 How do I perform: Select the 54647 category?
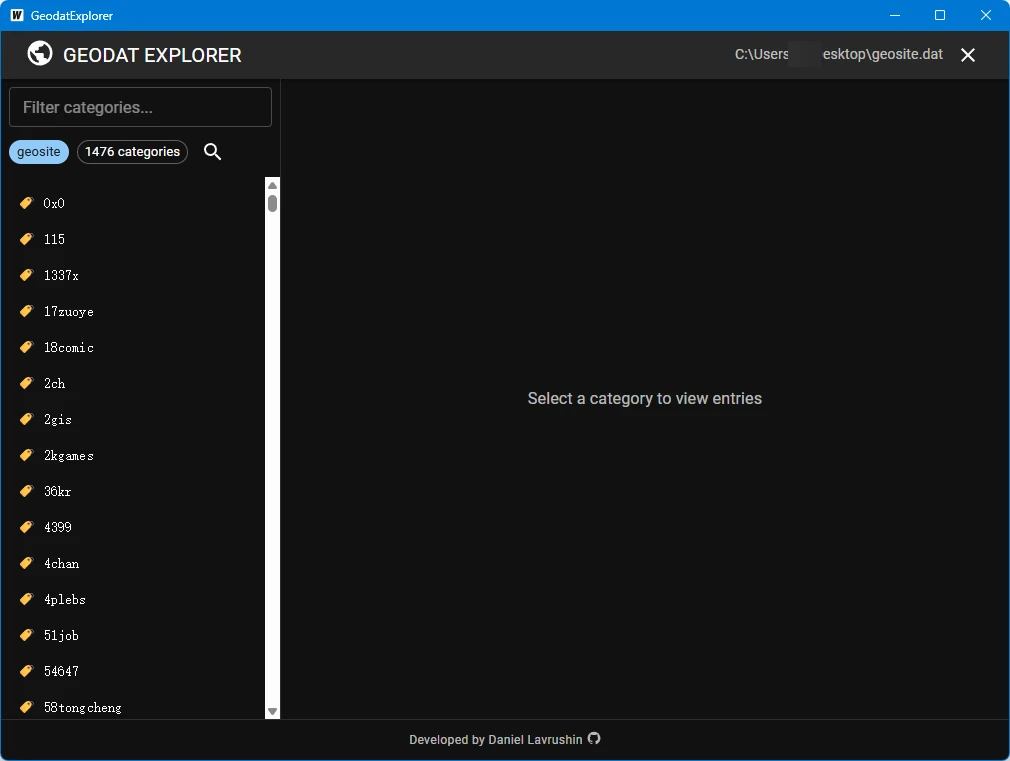click(133, 671)
